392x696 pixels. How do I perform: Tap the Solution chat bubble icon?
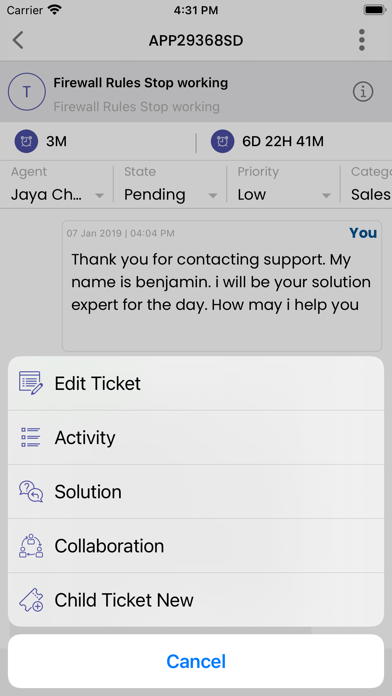[x=31, y=491]
